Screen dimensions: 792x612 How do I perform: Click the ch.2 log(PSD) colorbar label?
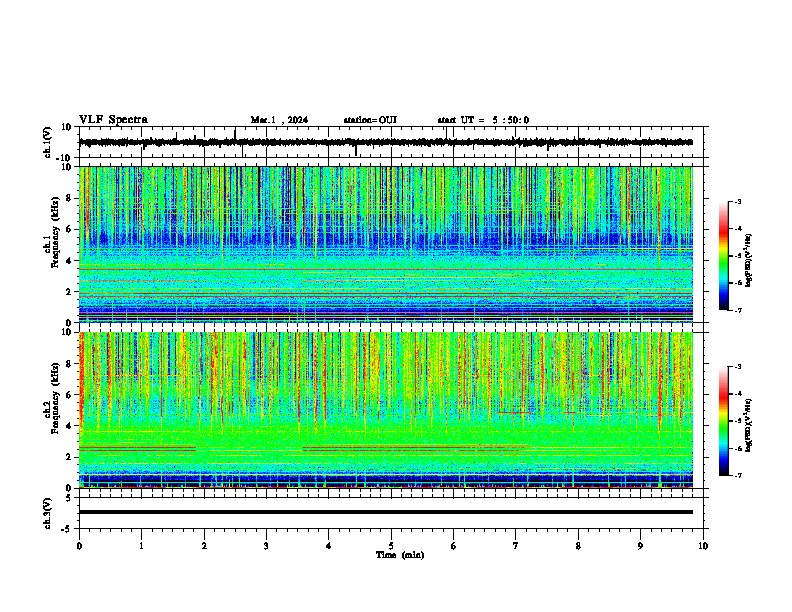click(748, 425)
